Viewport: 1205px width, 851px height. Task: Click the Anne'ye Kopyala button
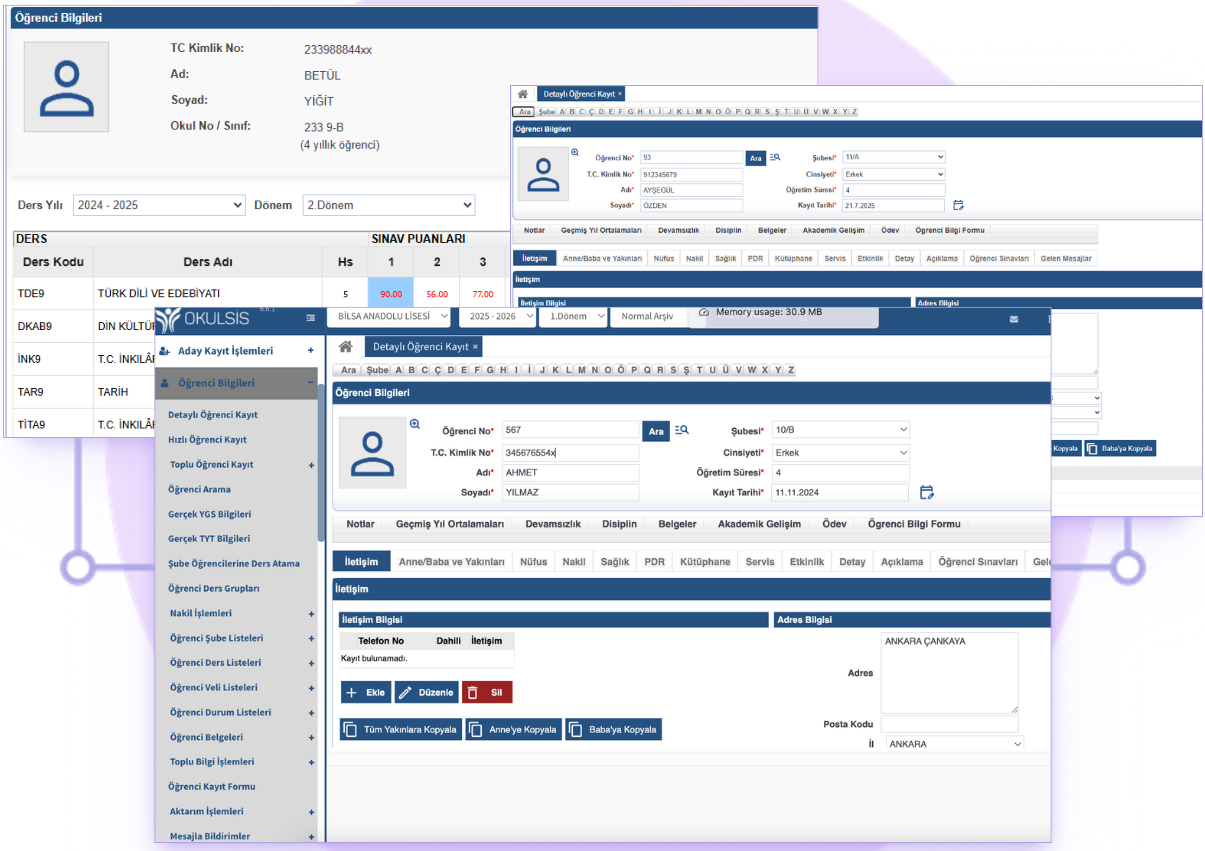(x=513, y=729)
